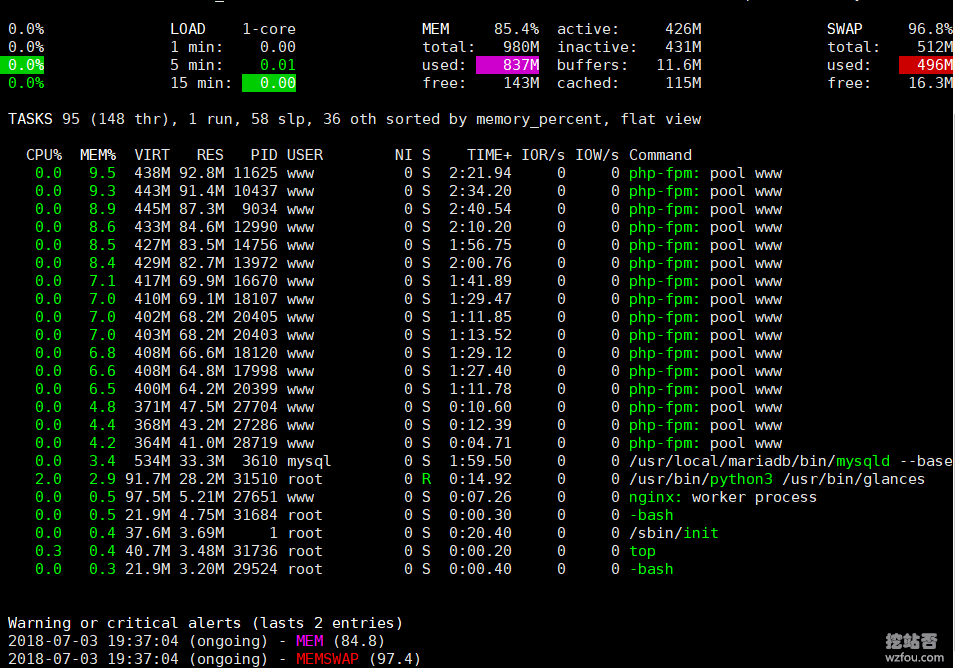The width and height of the screenshot is (955, 668).
Task: Click the MEM (84.8) ongoing alert
Action: 340,641
